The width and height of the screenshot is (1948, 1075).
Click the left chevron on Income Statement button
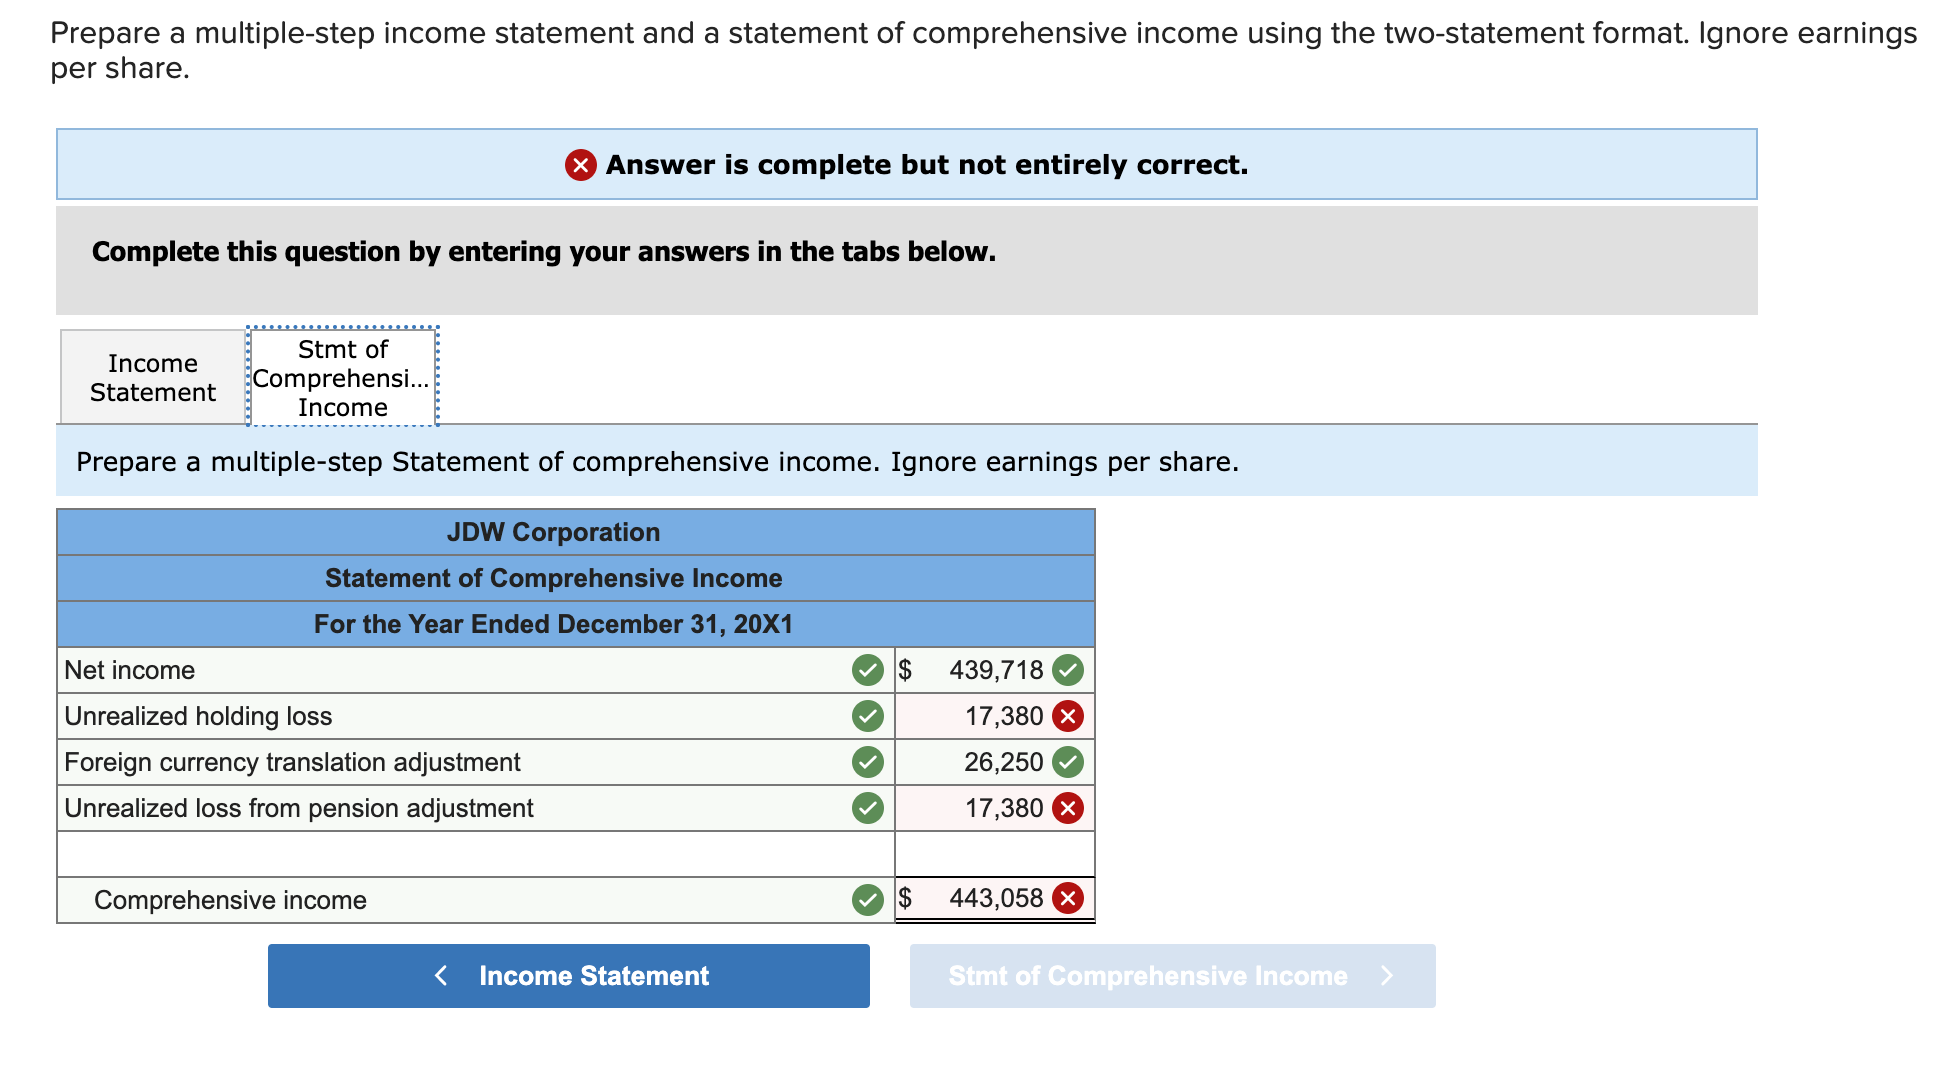tap(441, 976)
